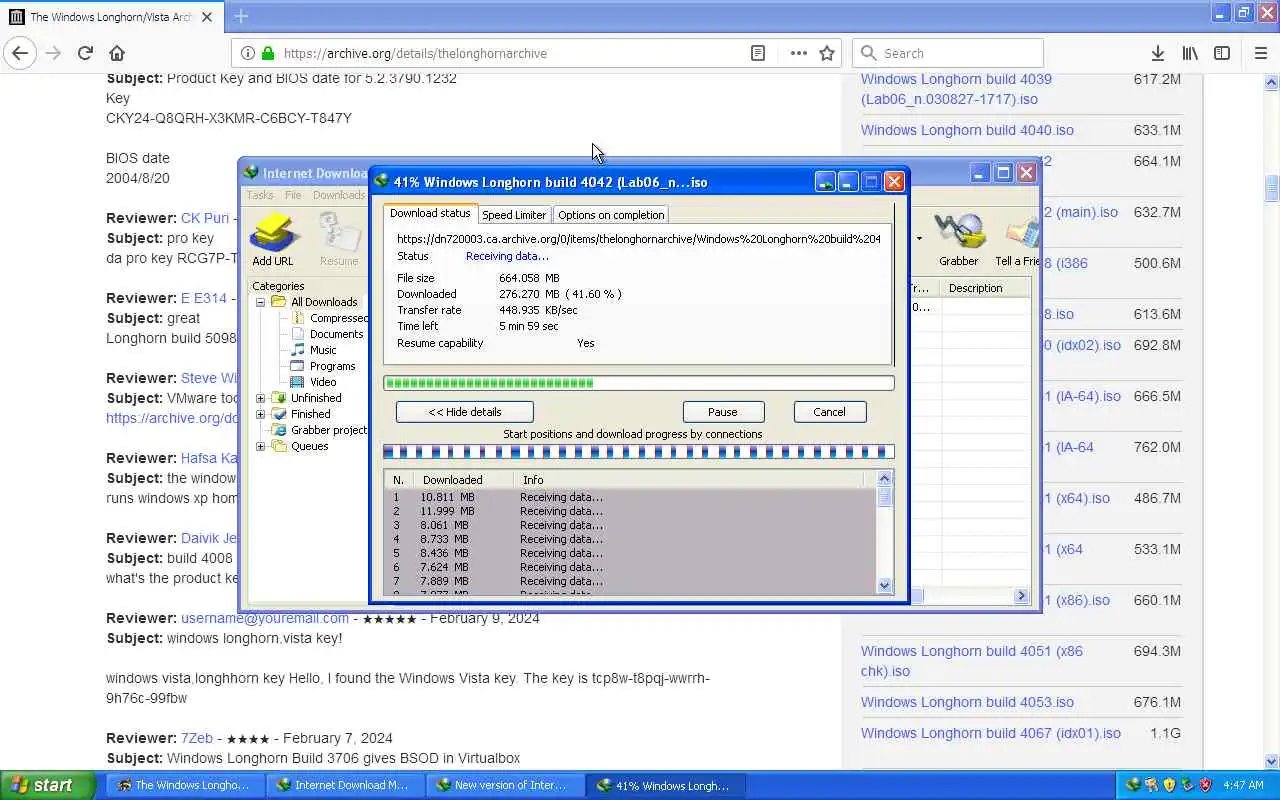The image size is (1280, 800).
Task: Click the Compressed category folder icon
Action: pyautogui.click(x=298, y=318)
